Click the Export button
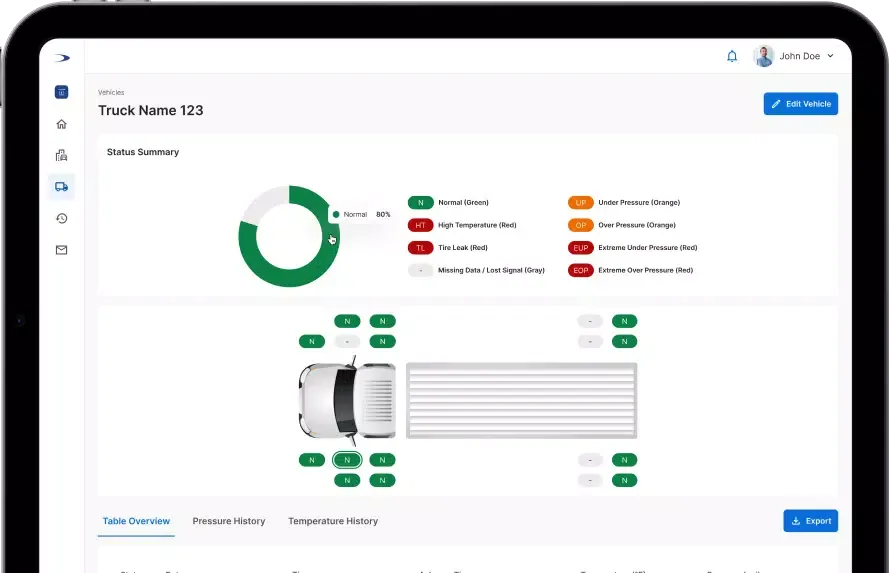889x573 pixels. click(810, 521)
